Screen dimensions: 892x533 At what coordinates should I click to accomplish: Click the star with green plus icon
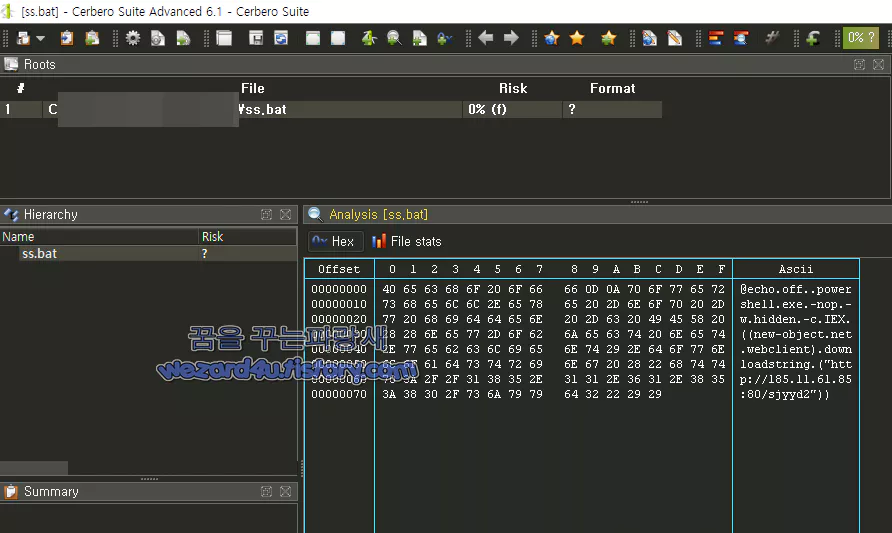[x=608, y=38]
